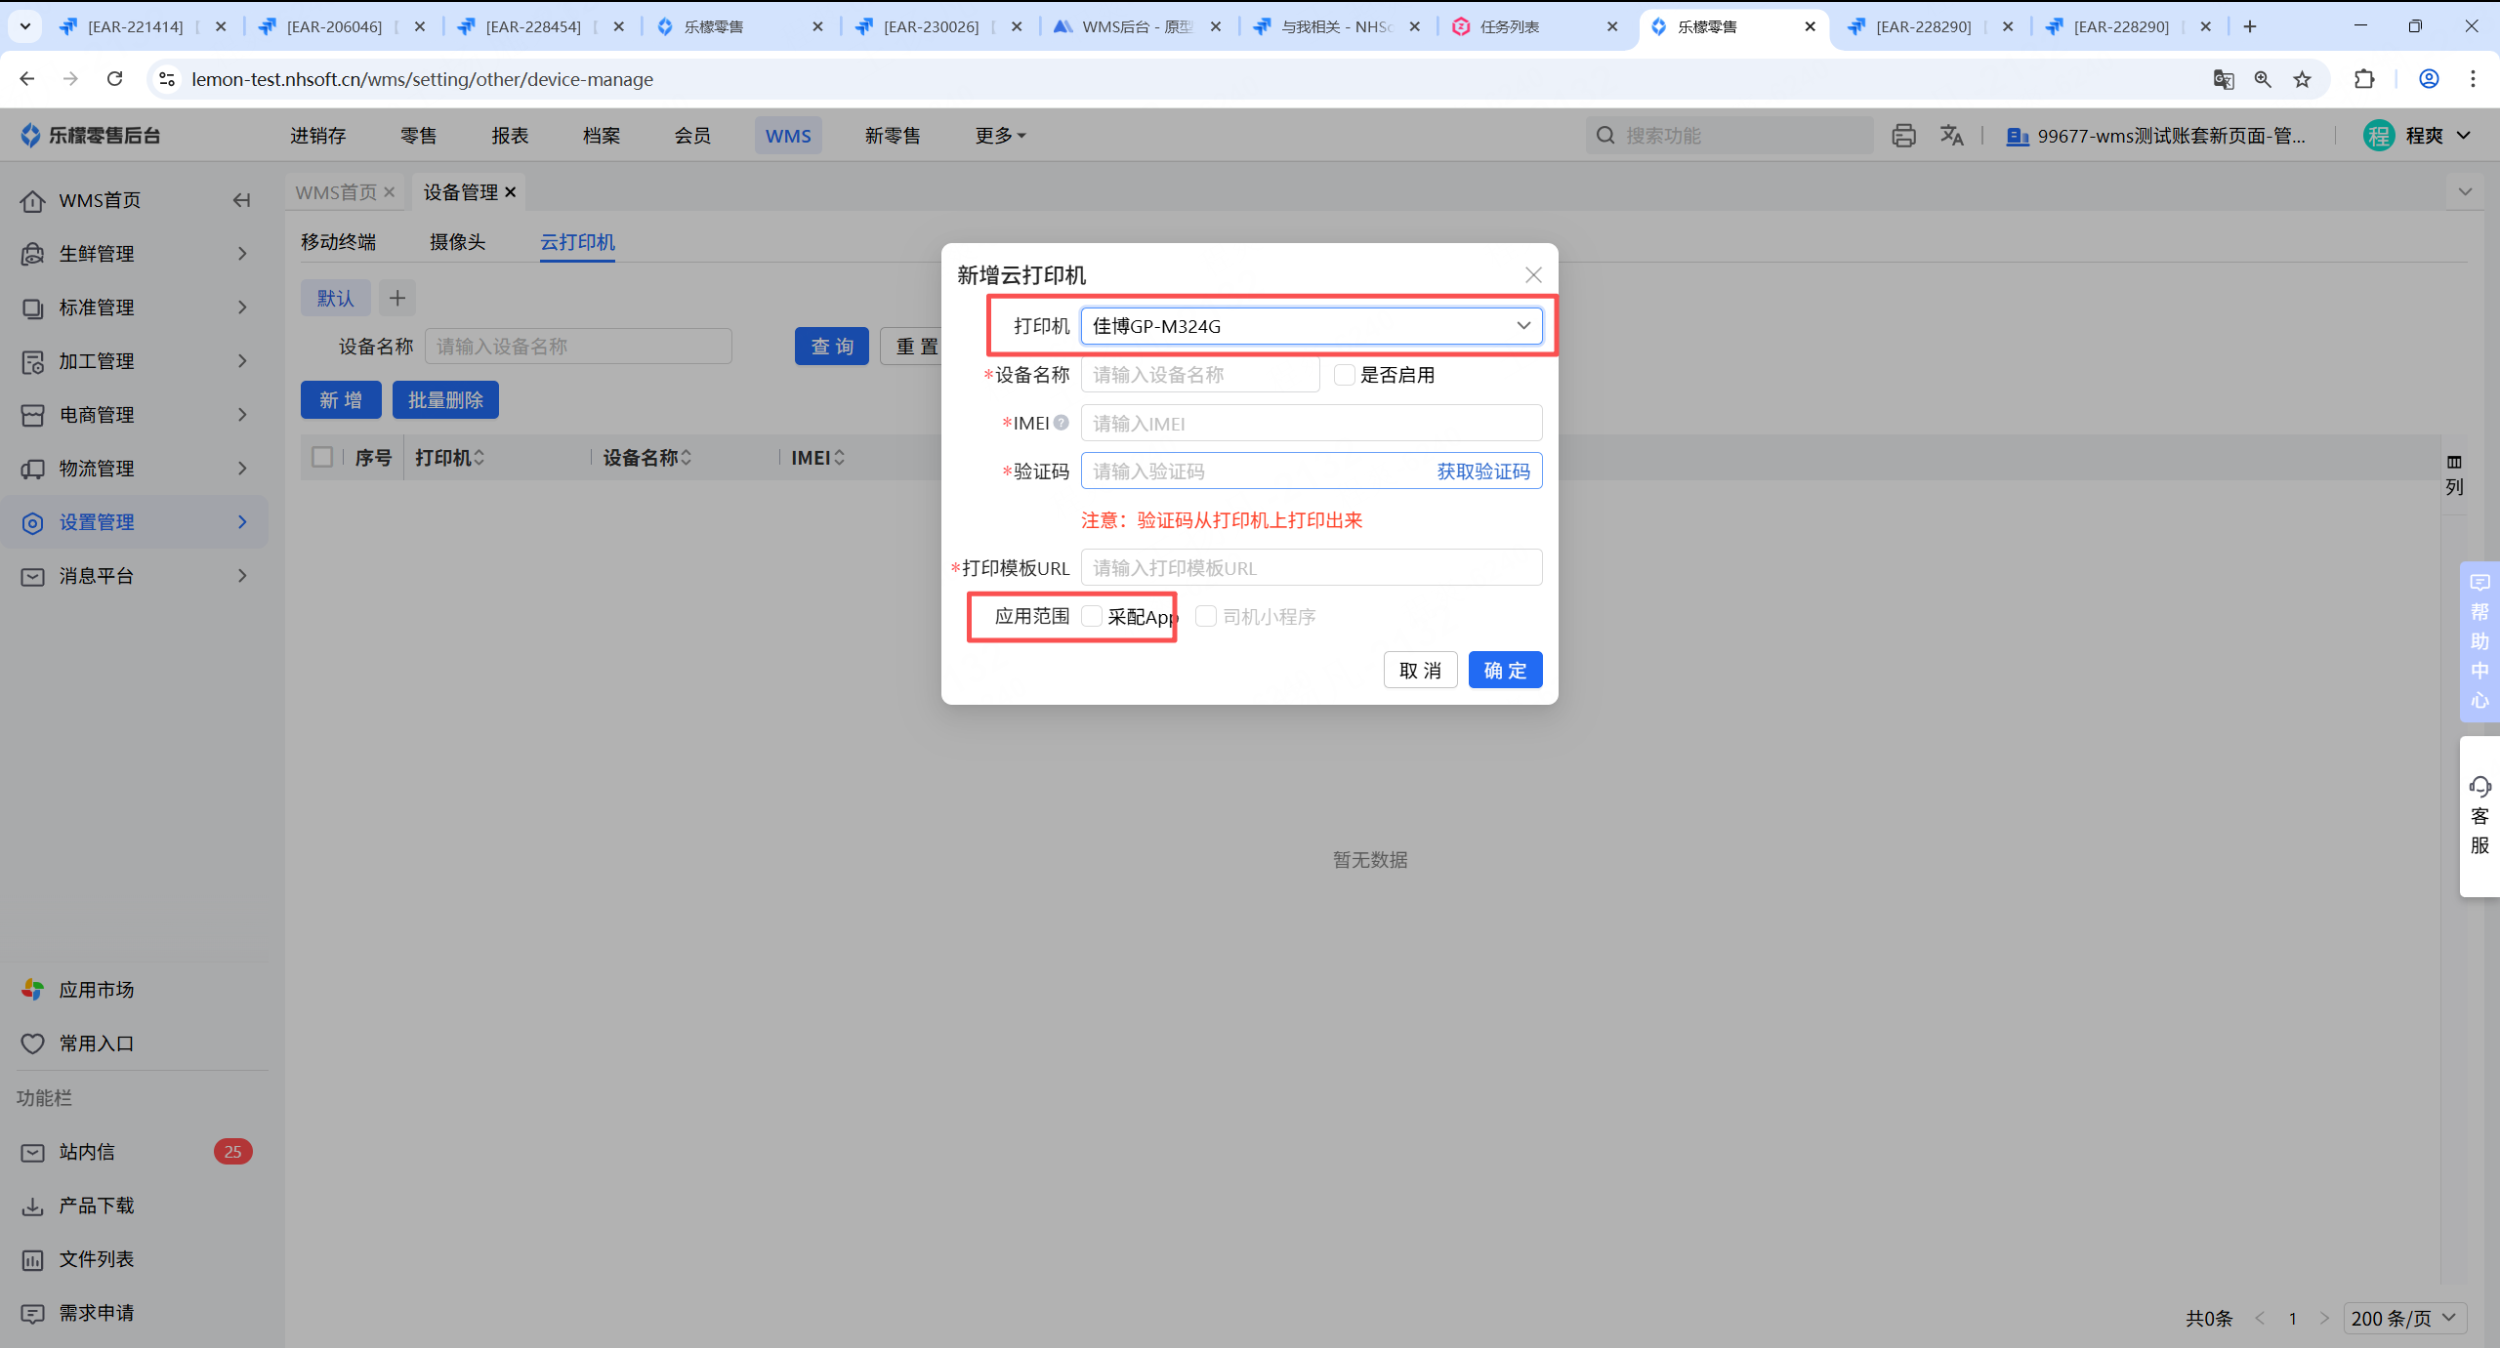Screen dimensions: 2500x1348
Task: Click the 请输入IMEI input field
Action: click(x=1310, y=423)
